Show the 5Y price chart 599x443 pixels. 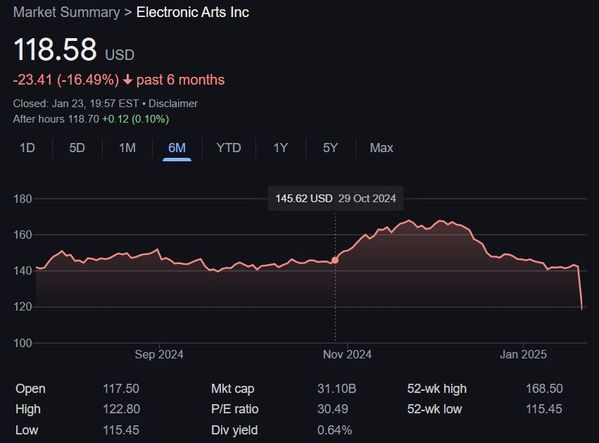[330, 148]
